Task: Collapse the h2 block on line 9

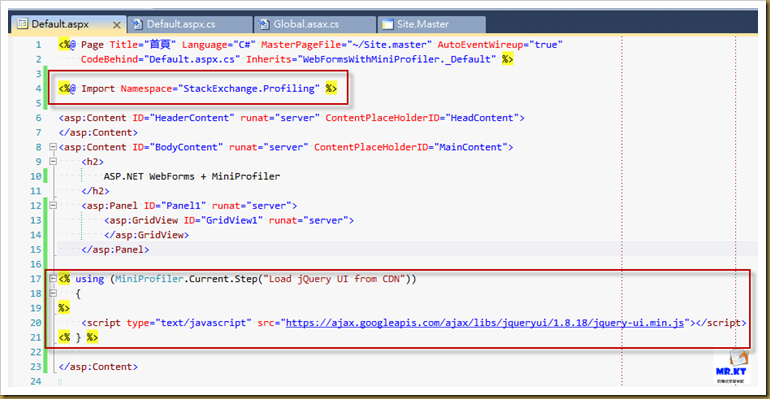Action: coord(53,161)
